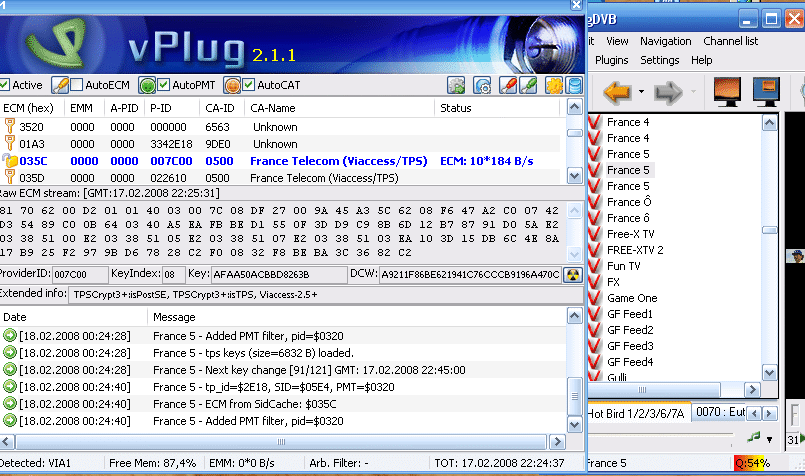Click the key icon of ECM row 01A3
Image resolution: width=805 pixels, height=476 pixels.
point(9,143)
